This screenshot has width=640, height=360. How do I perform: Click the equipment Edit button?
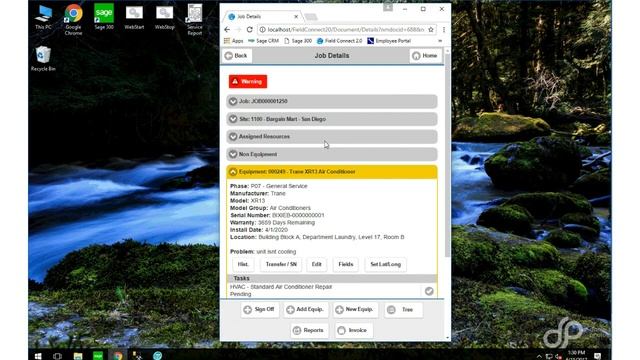(317, 264)
